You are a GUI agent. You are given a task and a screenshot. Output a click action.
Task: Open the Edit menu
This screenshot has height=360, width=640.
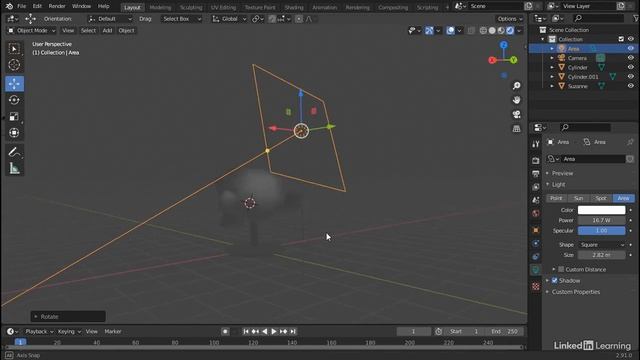(37, 6)
